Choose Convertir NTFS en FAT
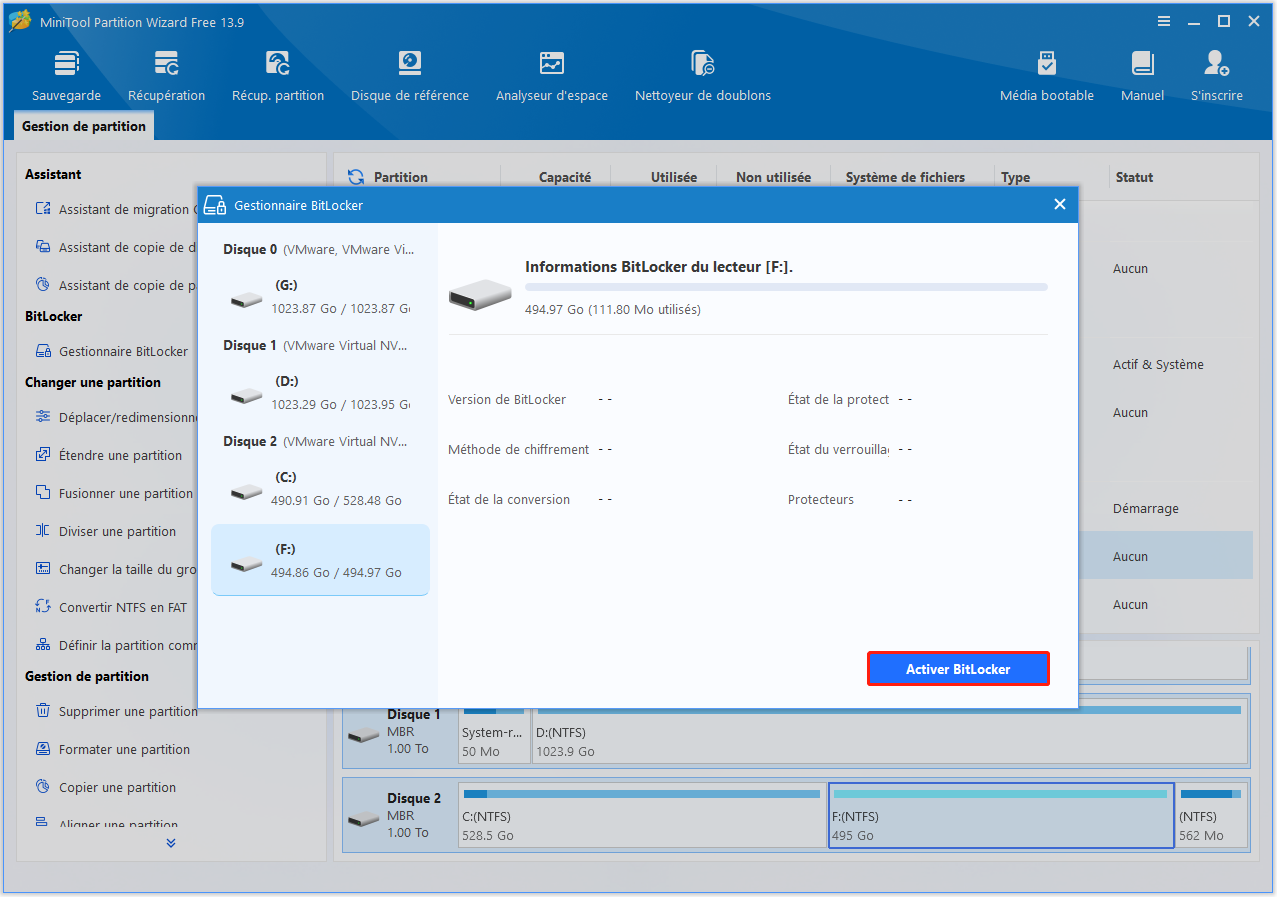This screenshot has width=1277, height=897. coord(111,607)
